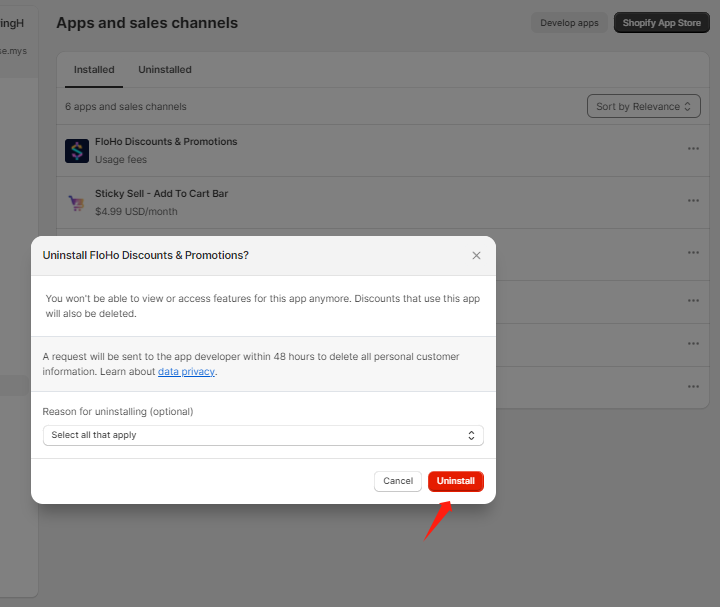Click the Develop apps button
This screenshot has width=720, height=607.
tap(569, 23)
